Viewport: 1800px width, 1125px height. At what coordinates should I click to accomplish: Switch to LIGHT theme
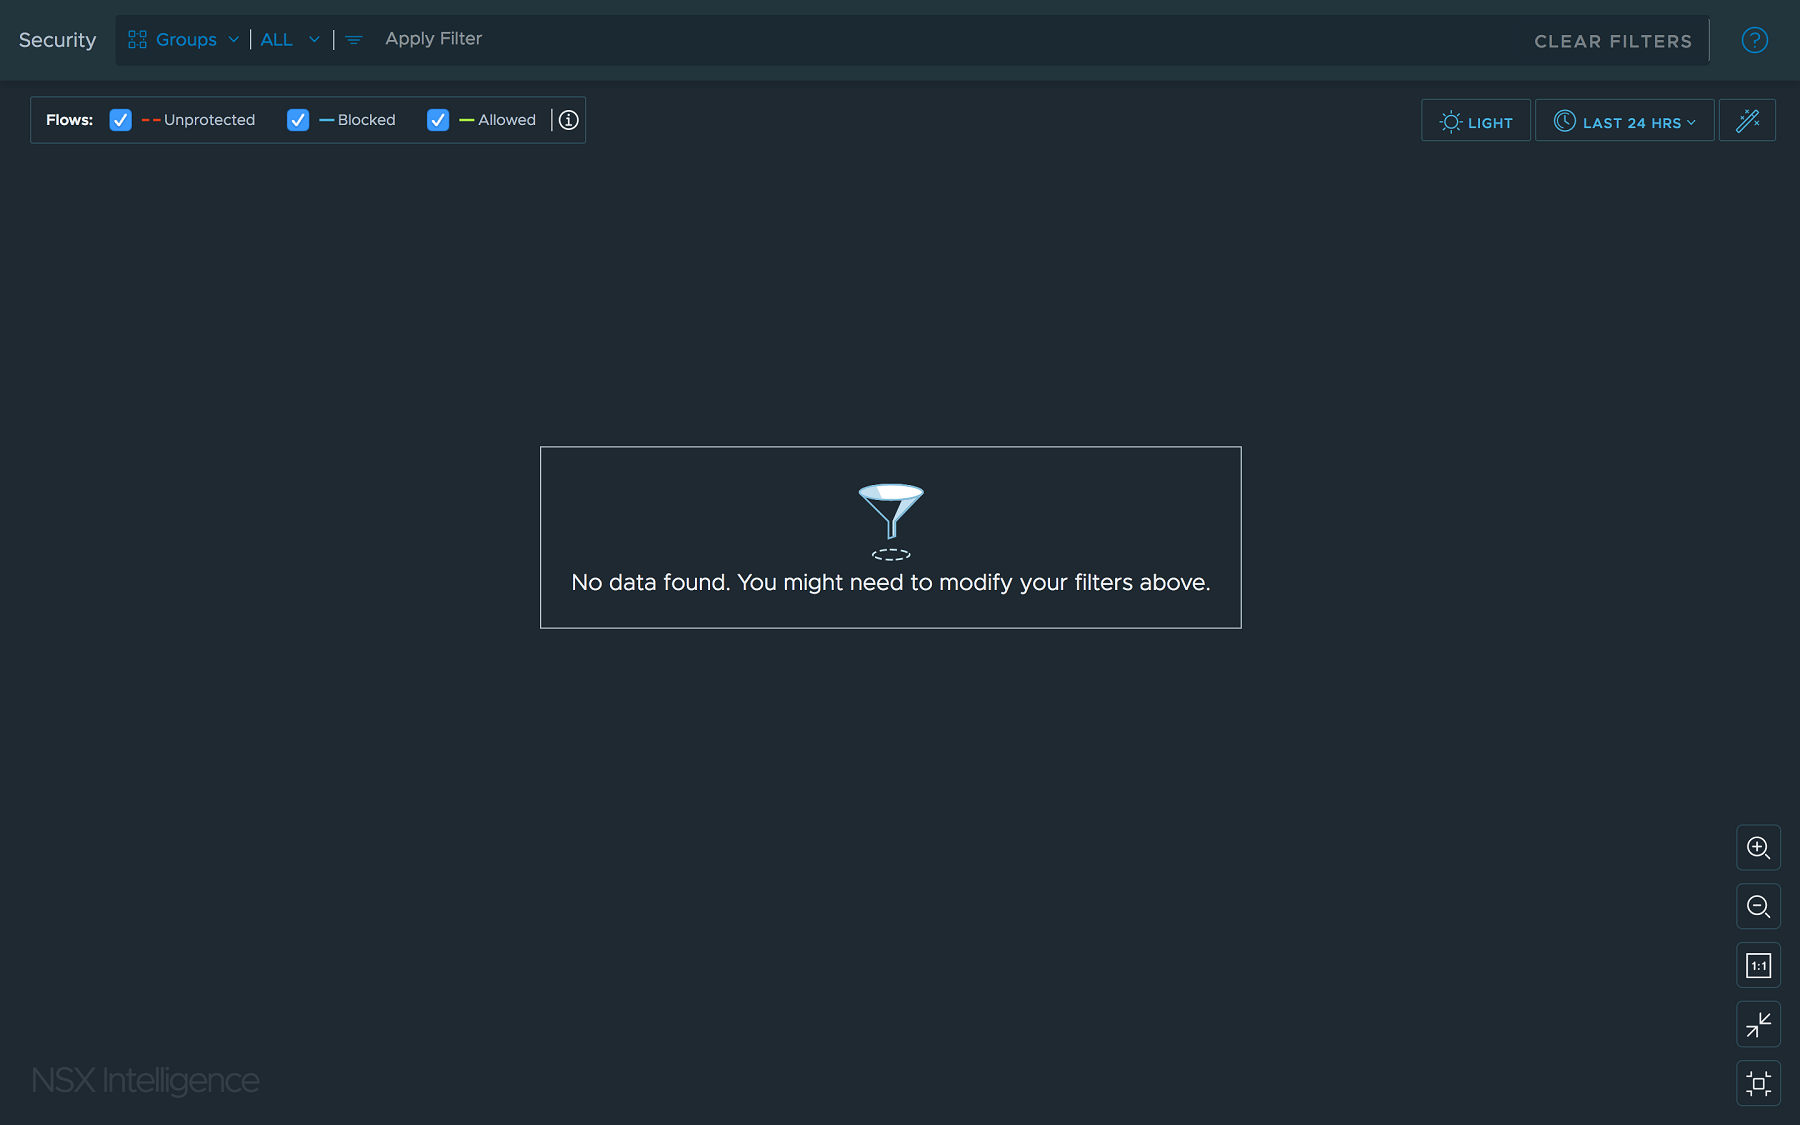point(1476,121)
